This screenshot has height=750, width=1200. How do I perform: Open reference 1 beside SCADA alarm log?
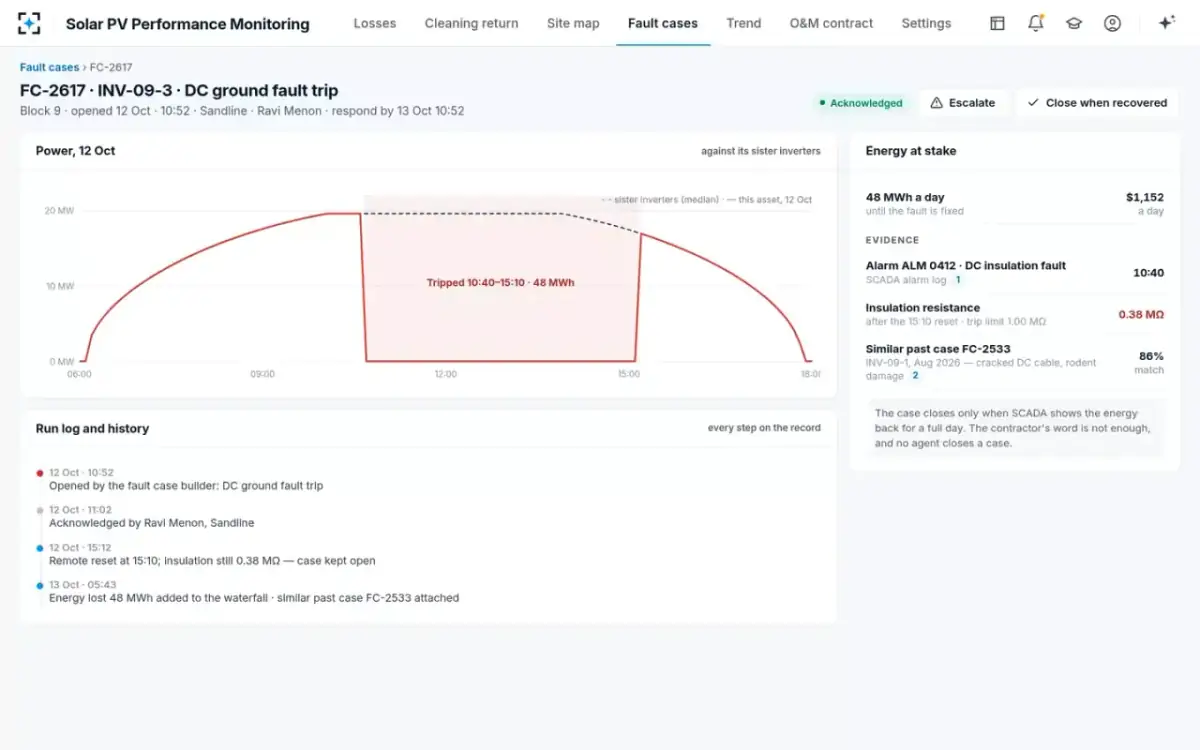(x=957, y=280)
